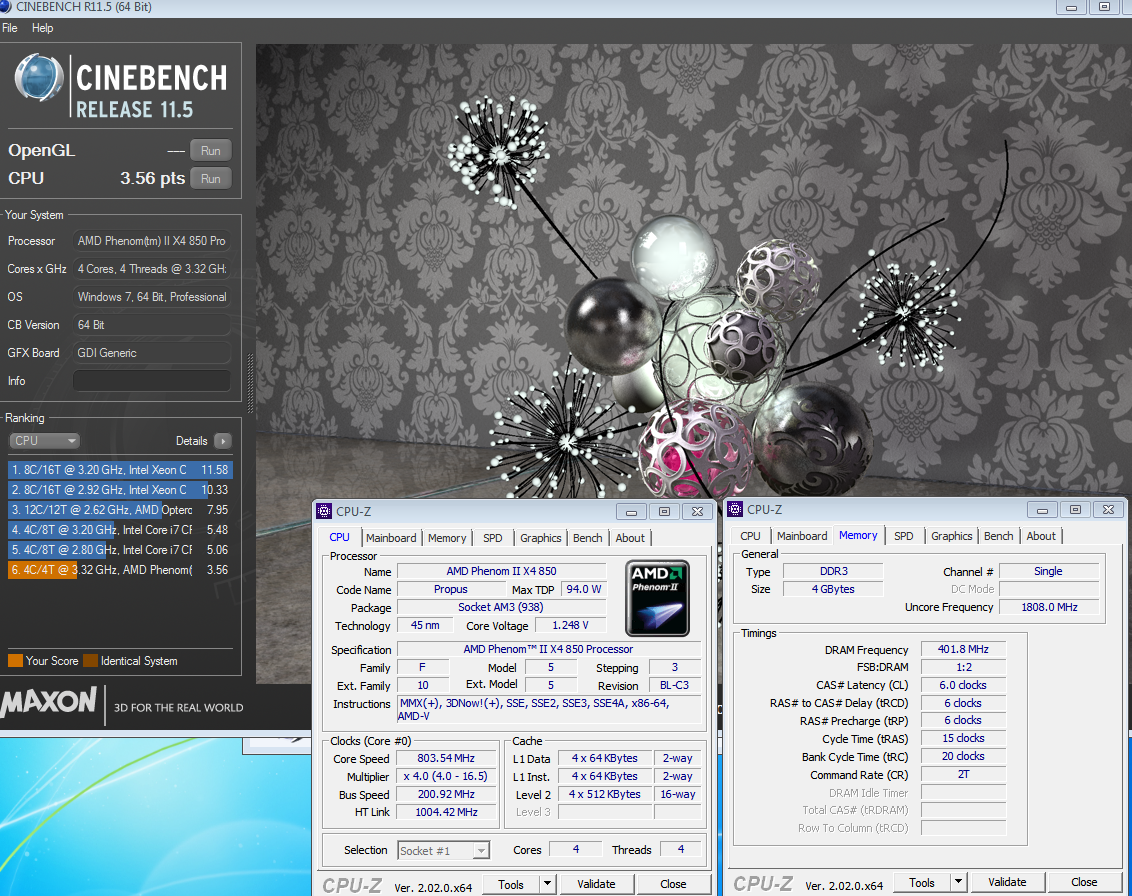The height and width of the screenshot is (896, 1132).
Task: Run the CPU benchmark
Action: coord(211,178)
